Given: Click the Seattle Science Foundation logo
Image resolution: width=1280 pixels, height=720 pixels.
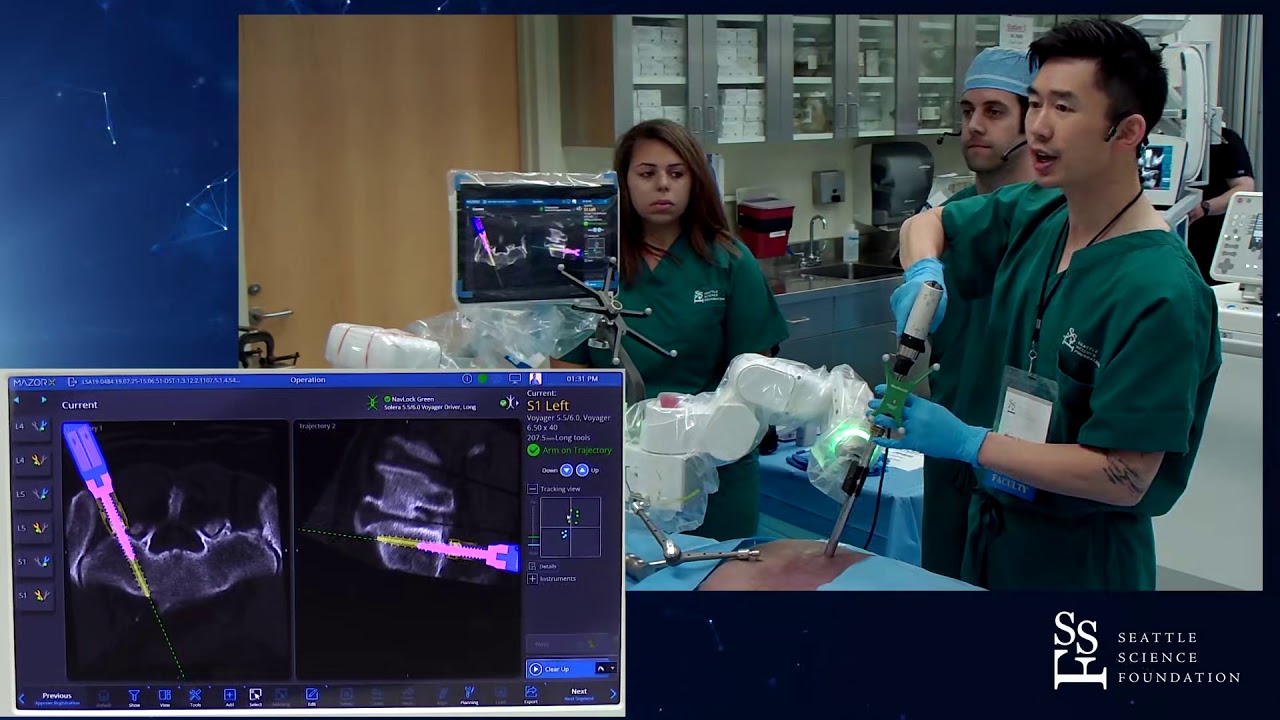Looking at the screenshot, I should tap(1147, 651).
